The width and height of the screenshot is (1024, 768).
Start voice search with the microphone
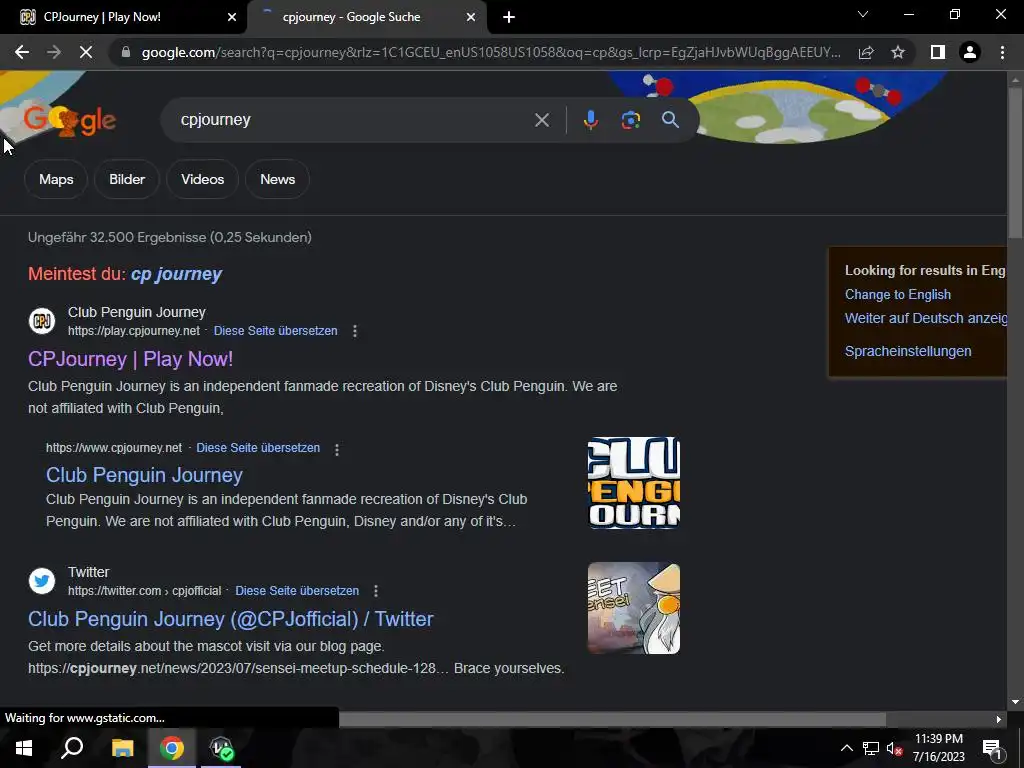pos(590,120)
